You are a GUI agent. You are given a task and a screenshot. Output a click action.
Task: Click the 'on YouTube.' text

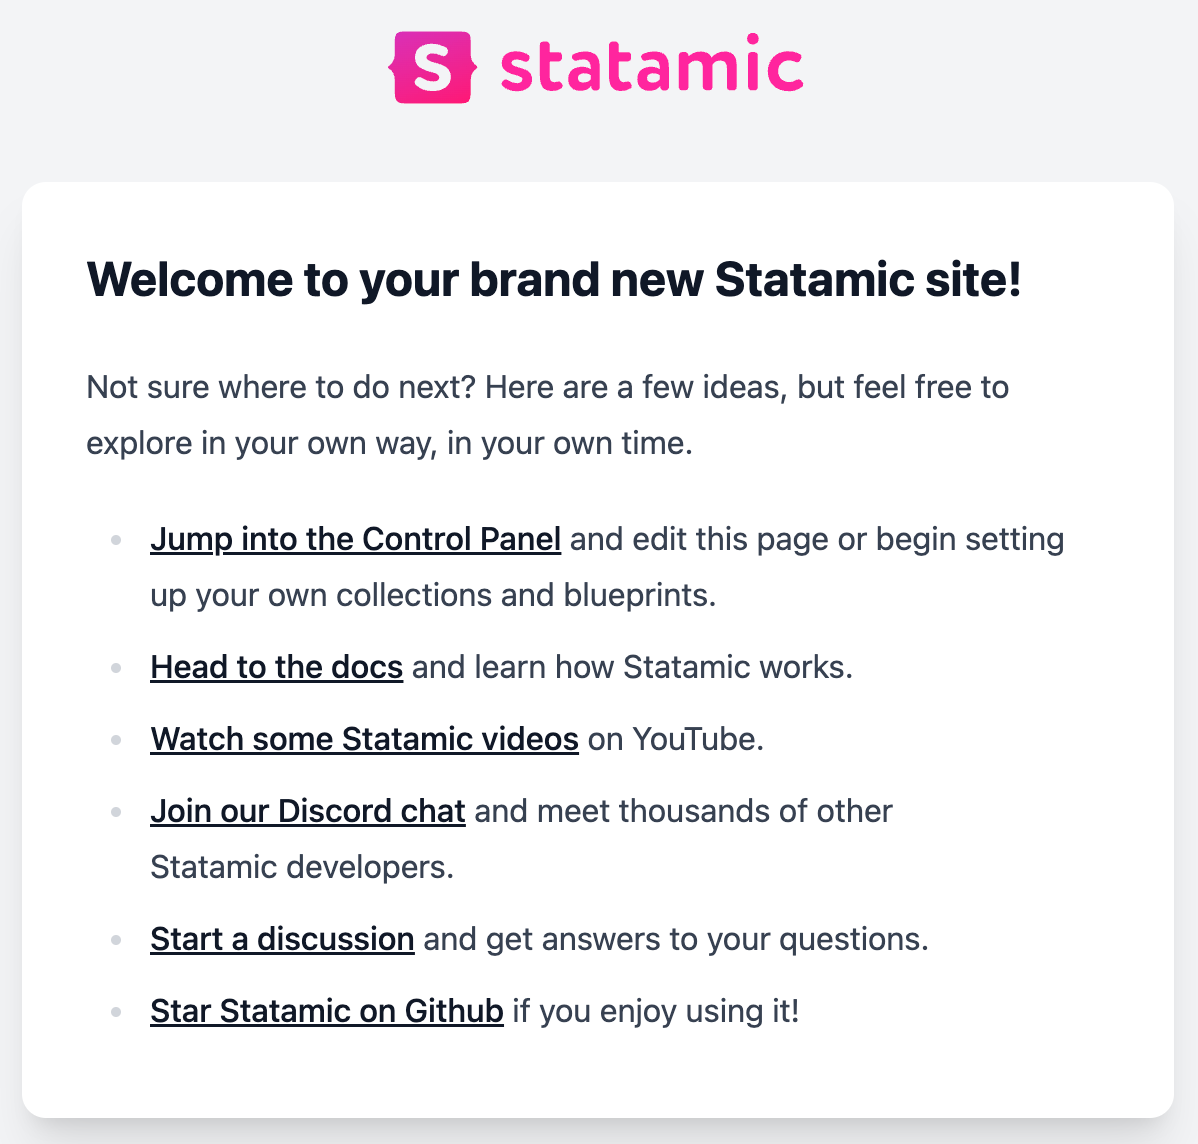675,739
